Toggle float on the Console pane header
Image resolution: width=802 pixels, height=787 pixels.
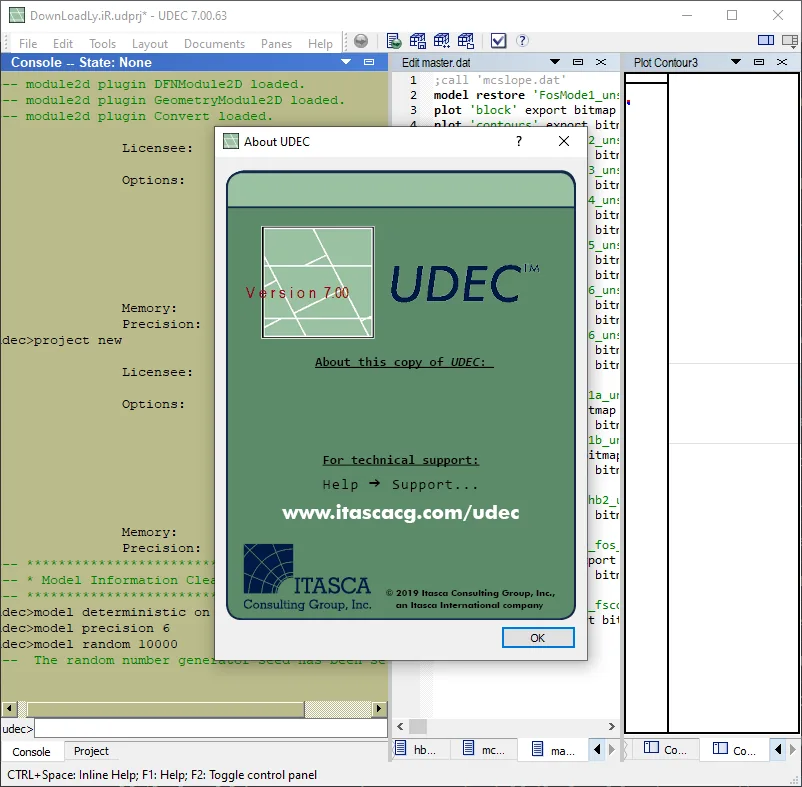[x=369, y=62]
